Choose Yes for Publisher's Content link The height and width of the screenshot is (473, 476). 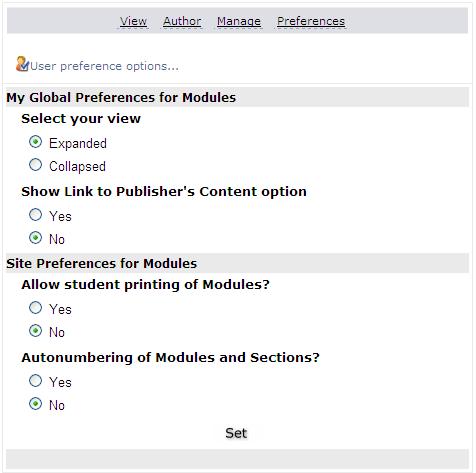click(35, 215)
